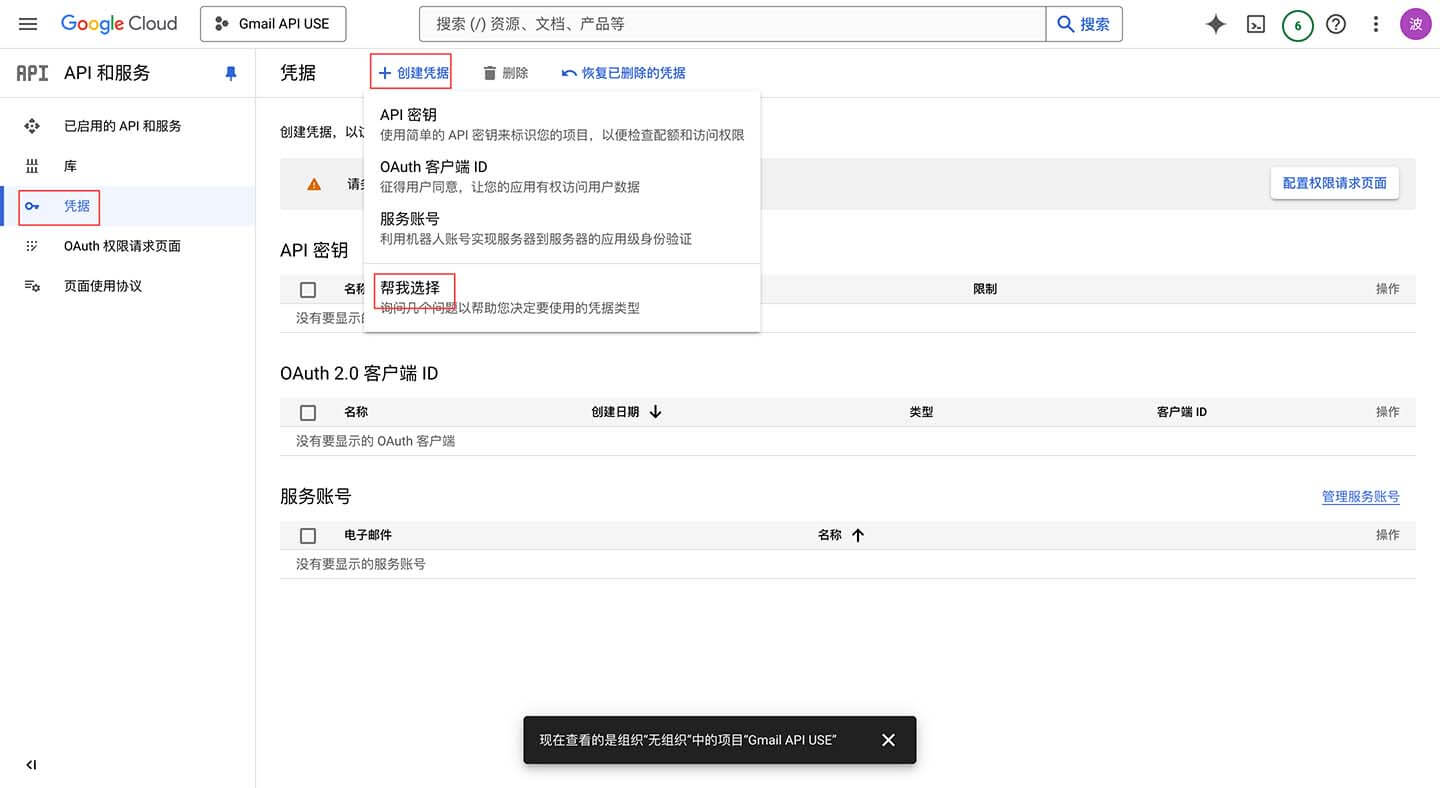Select all checkbox in OAuth 2.0 客户端 ID table
Image resolution: width=1440 pixels, height=788 pixels.
308,412
